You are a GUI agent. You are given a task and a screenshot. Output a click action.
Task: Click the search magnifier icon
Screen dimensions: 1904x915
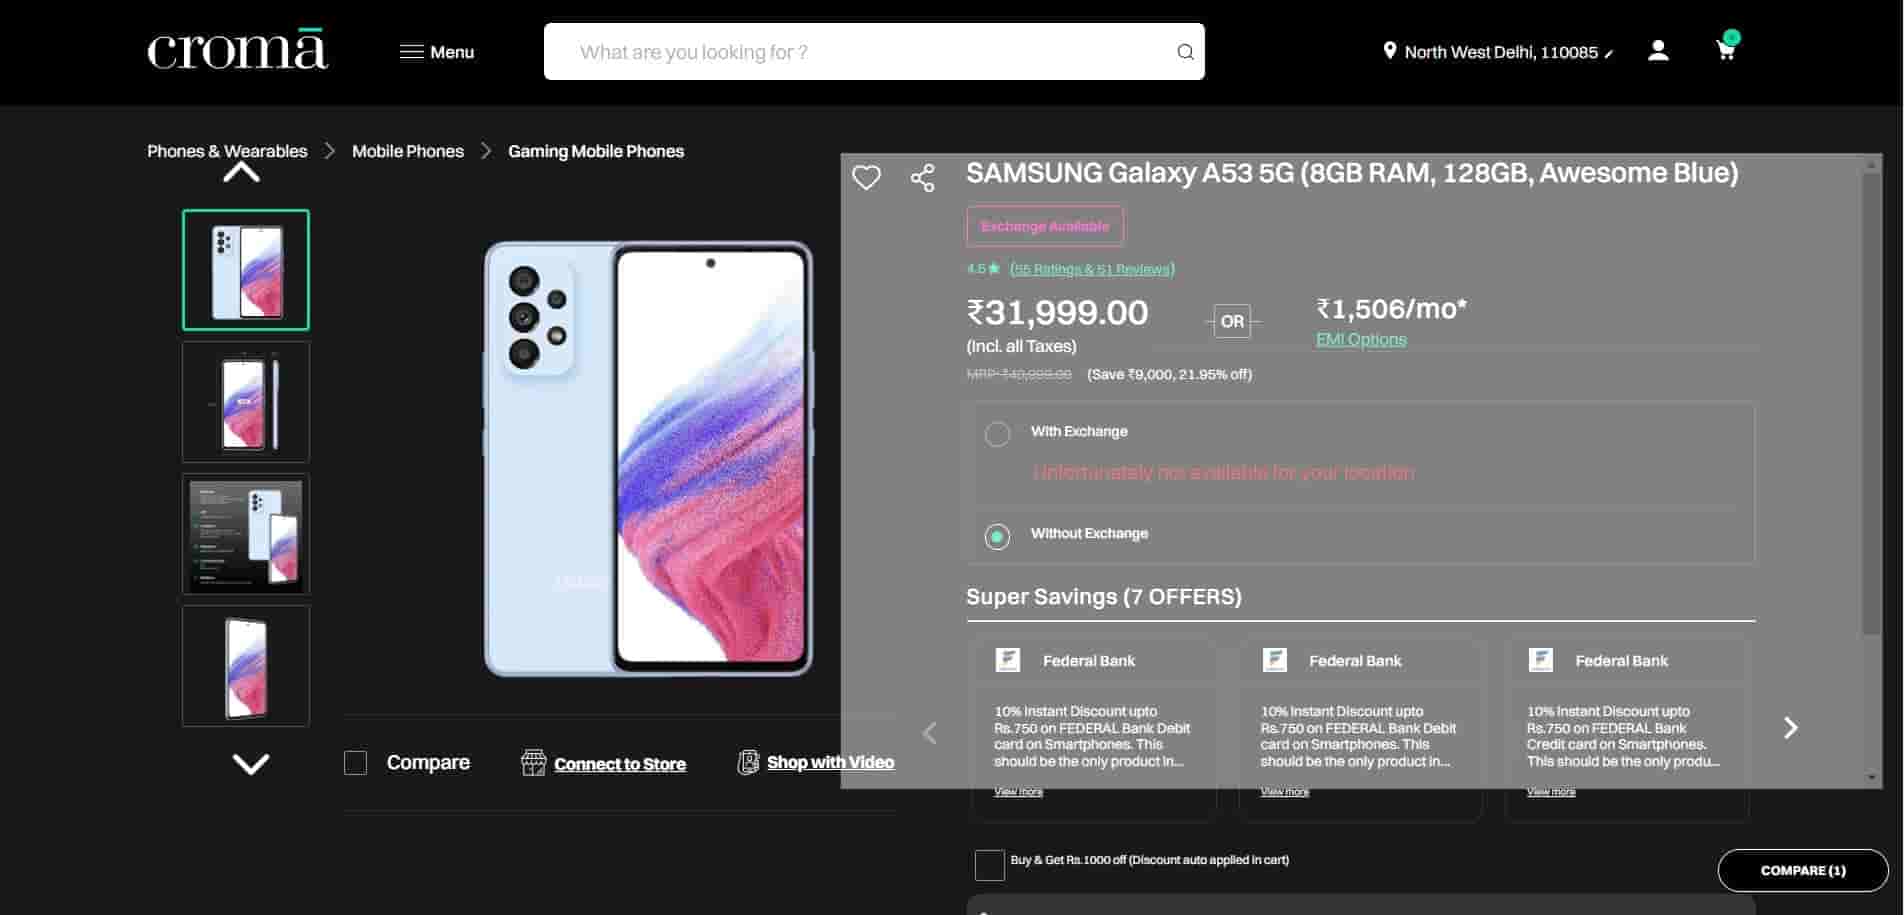tap(1185, 52)
